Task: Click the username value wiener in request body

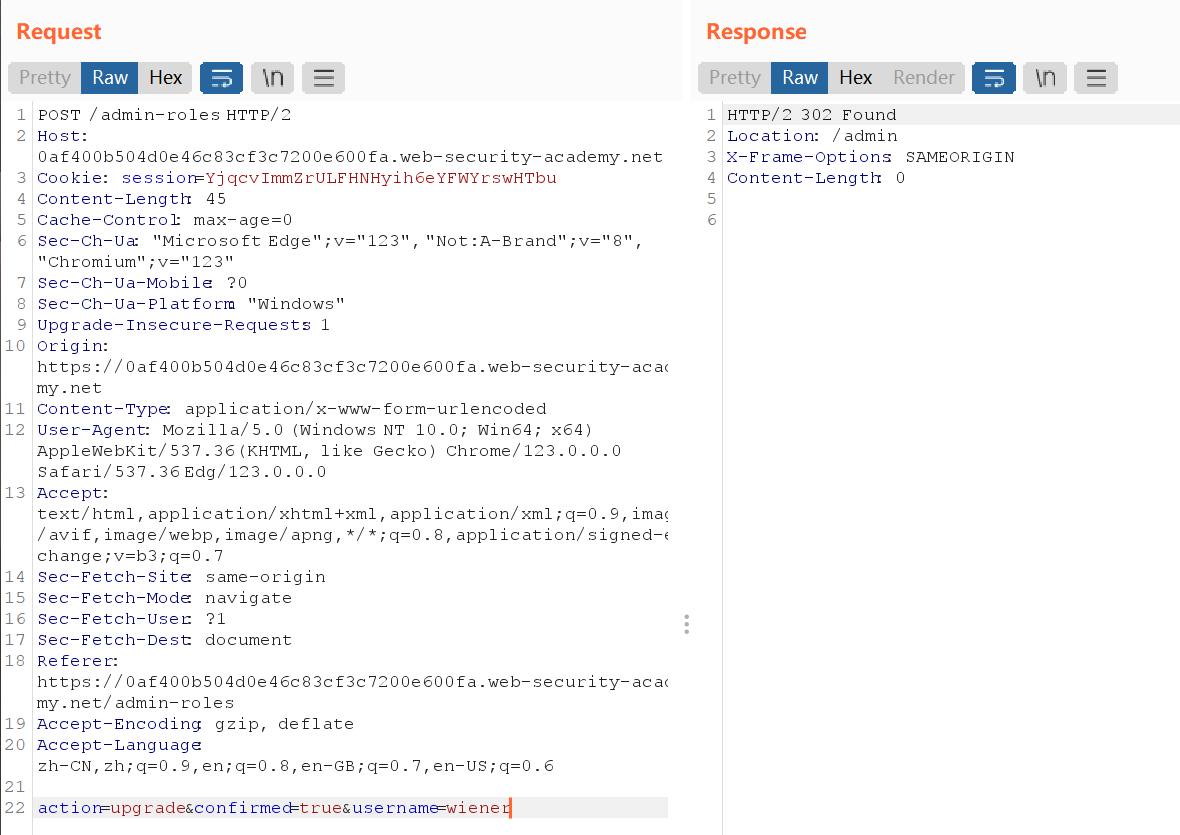Action: 477,808
